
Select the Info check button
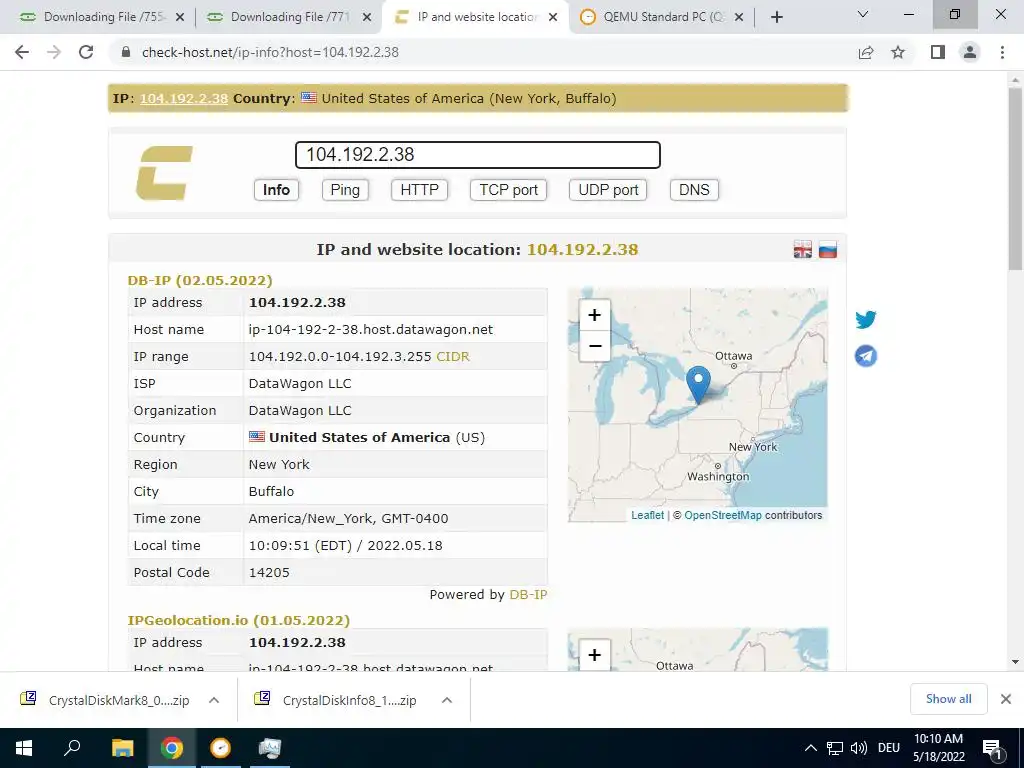click(276, 190)
